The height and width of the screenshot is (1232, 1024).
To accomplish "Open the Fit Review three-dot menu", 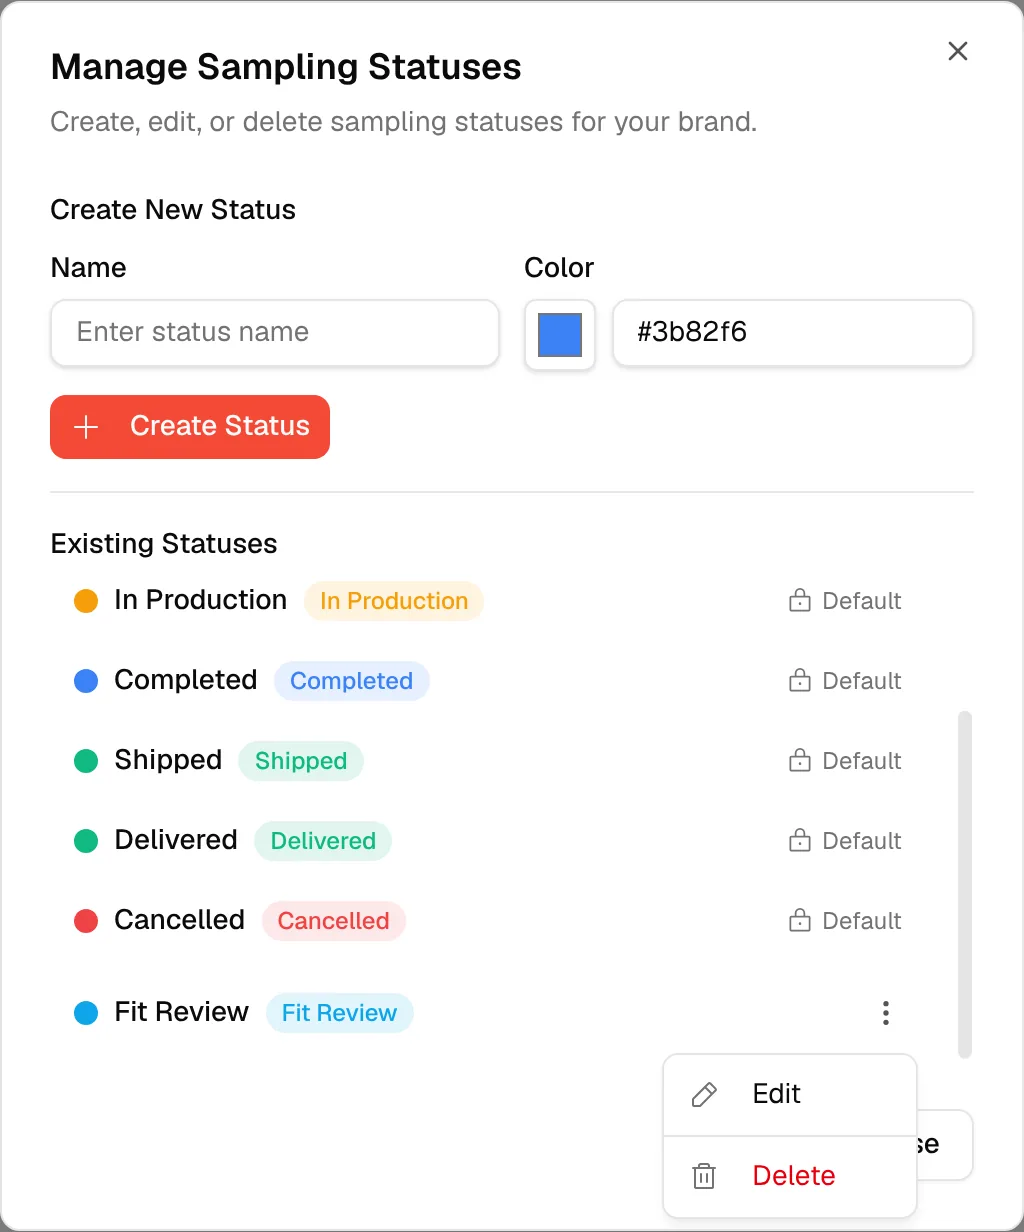I will point(886,1013).
